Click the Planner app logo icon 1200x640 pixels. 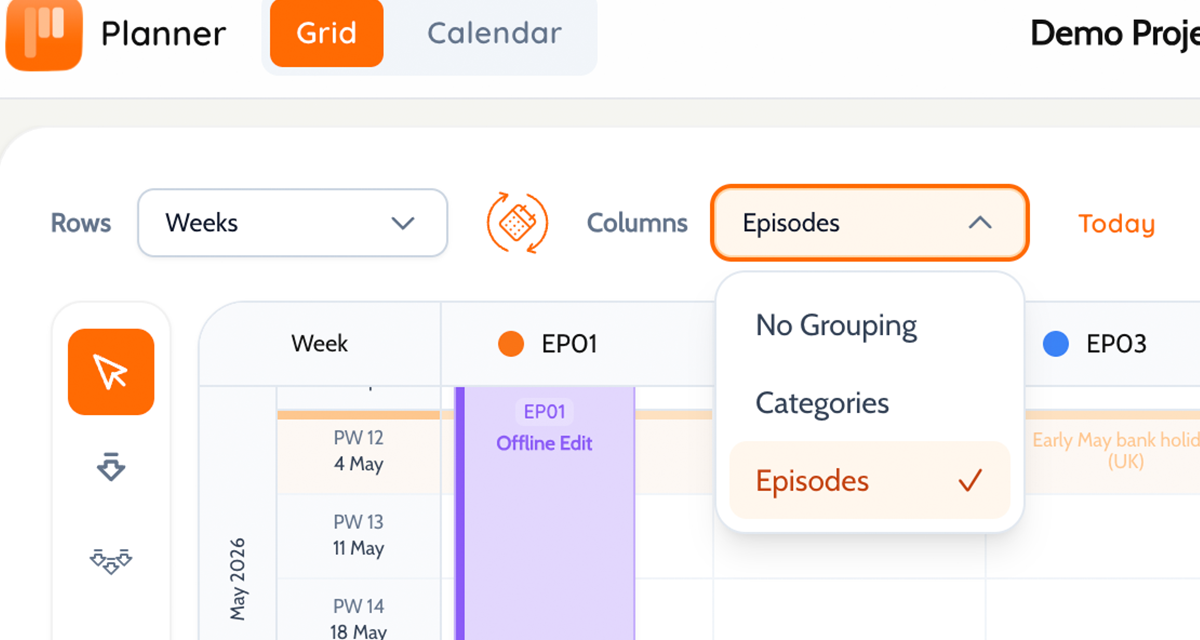(x=44, y=33)
